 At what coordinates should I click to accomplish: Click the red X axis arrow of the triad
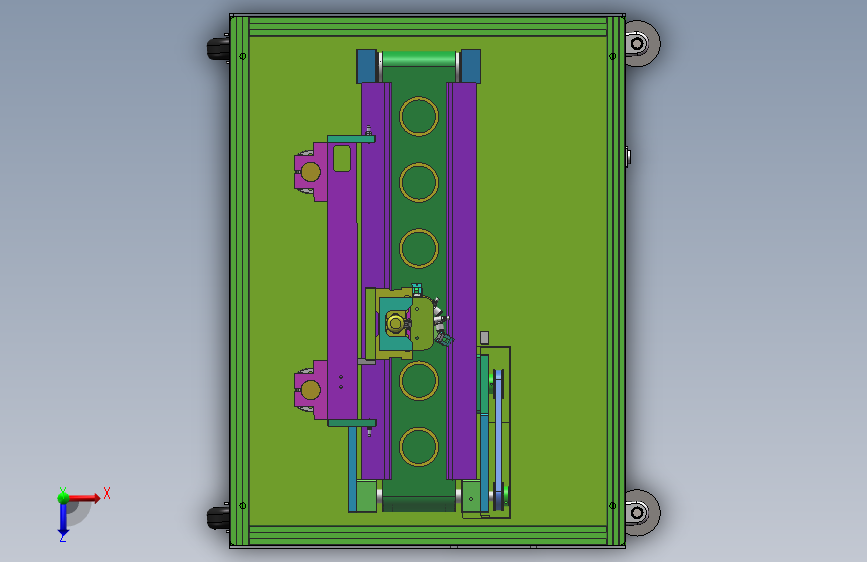pos(84,498)
